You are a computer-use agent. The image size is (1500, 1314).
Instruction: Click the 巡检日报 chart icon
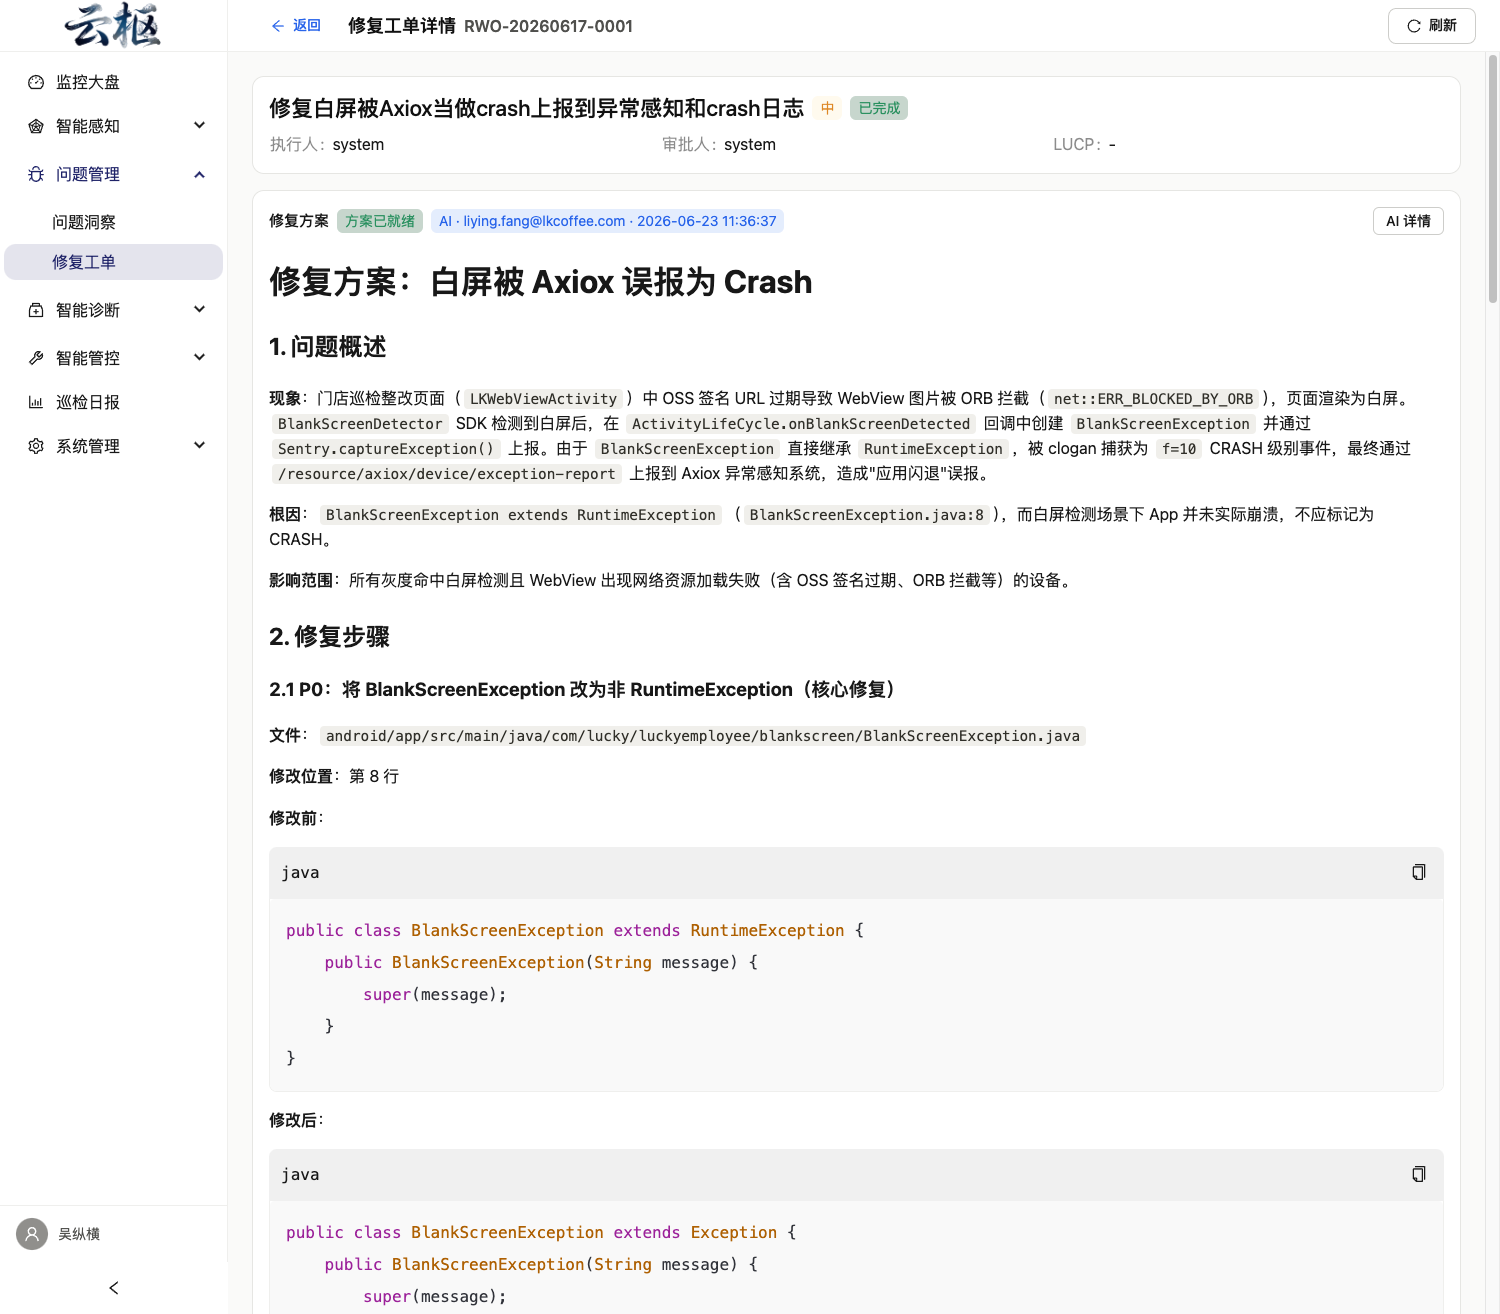click(36, 402)
